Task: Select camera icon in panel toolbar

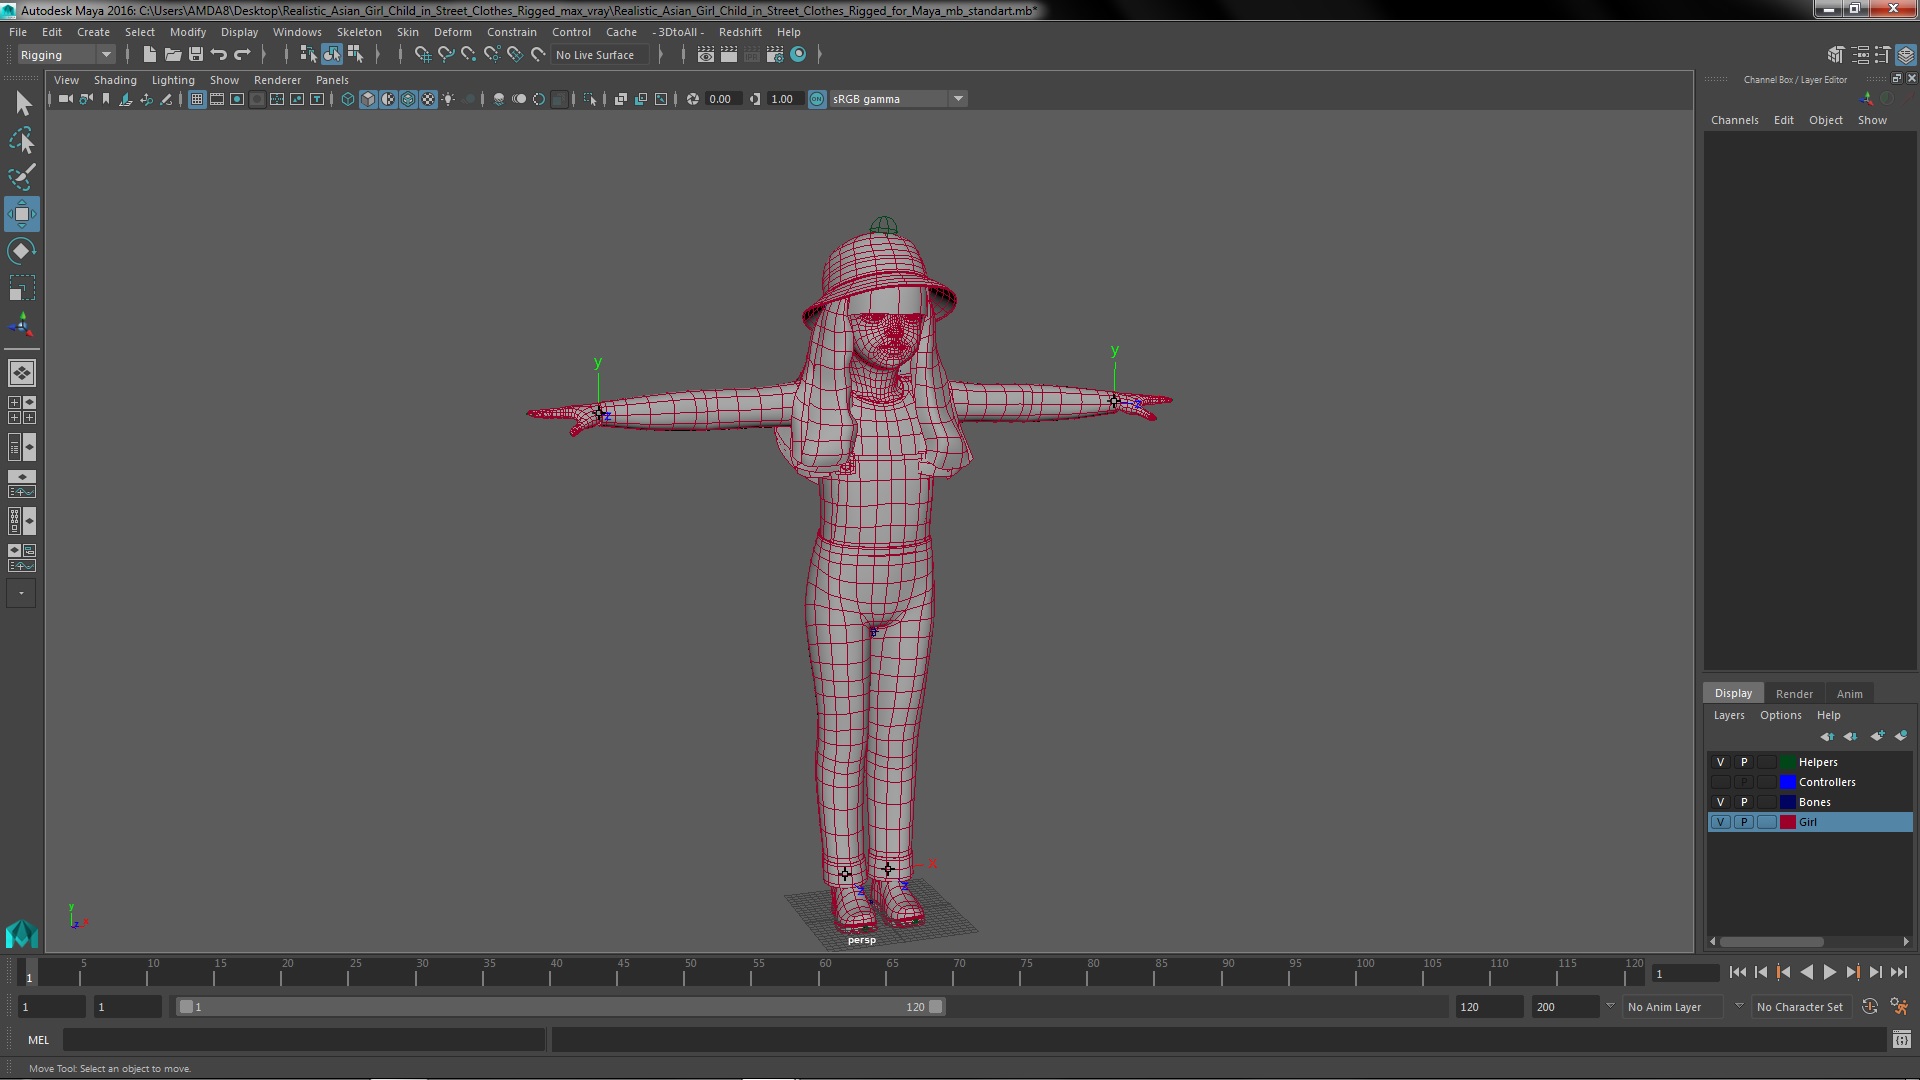Action: (65, 99)
